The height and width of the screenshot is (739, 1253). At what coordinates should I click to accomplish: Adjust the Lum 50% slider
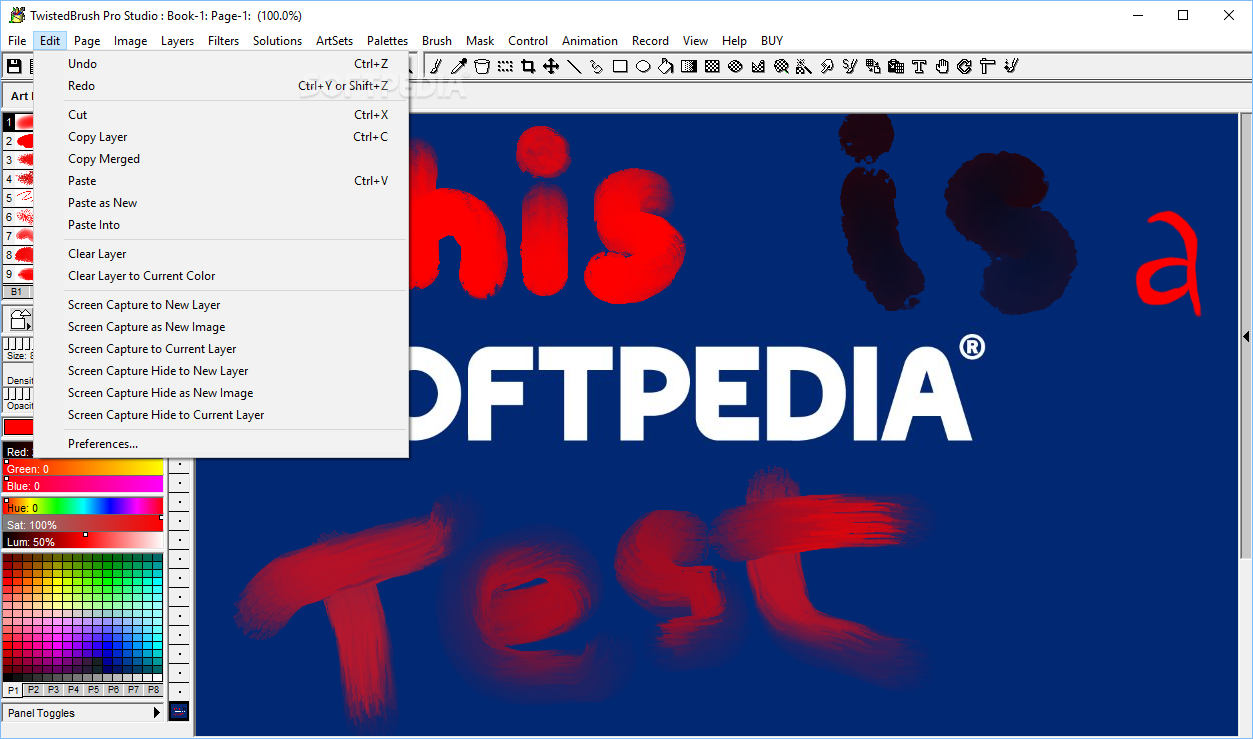click(83, 542)
